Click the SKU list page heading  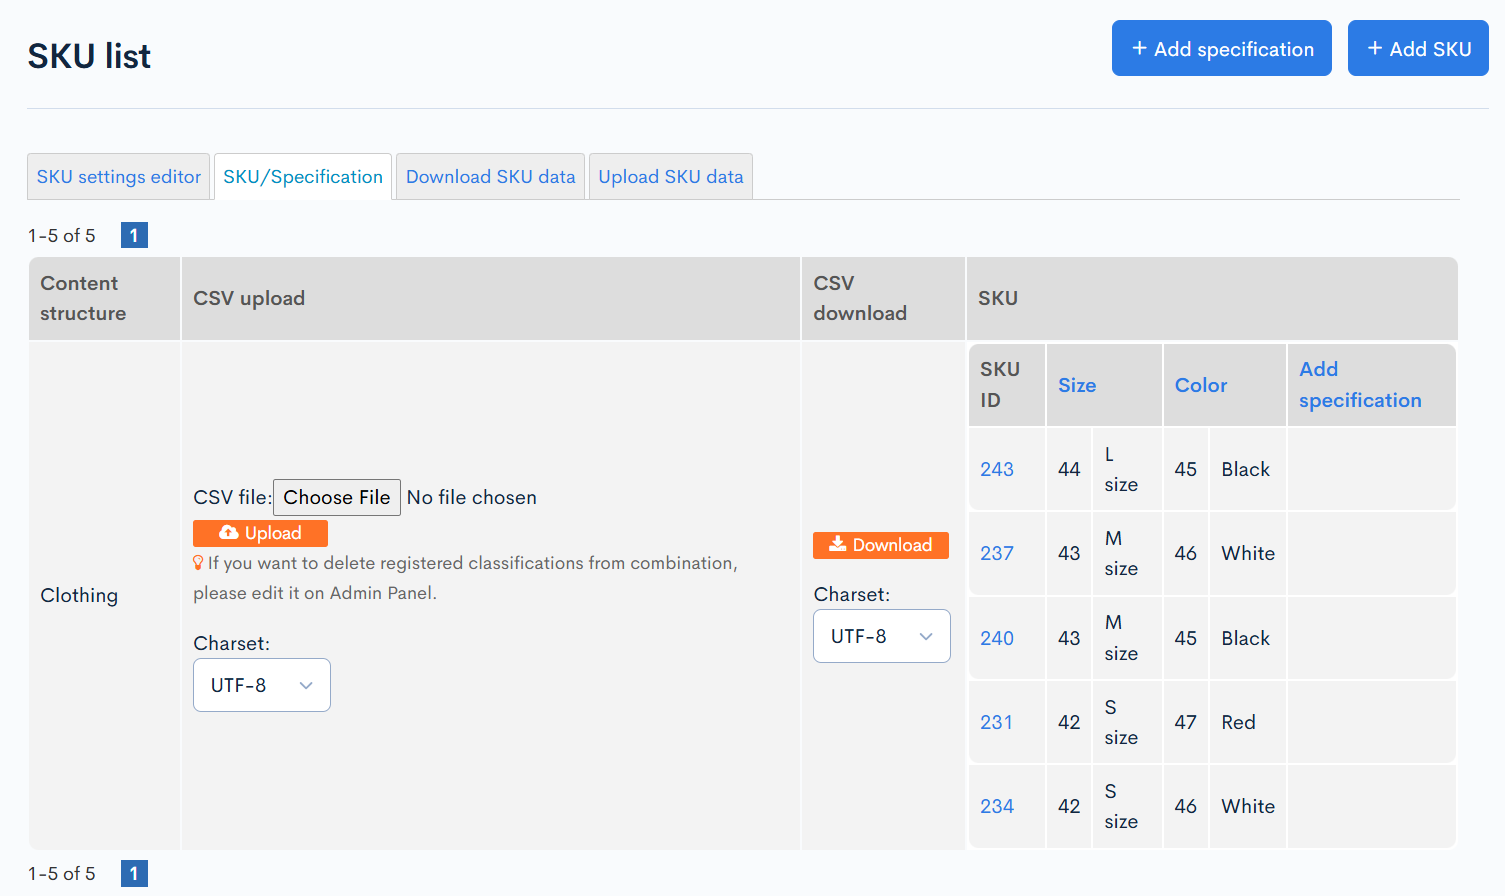click(89, 56)
